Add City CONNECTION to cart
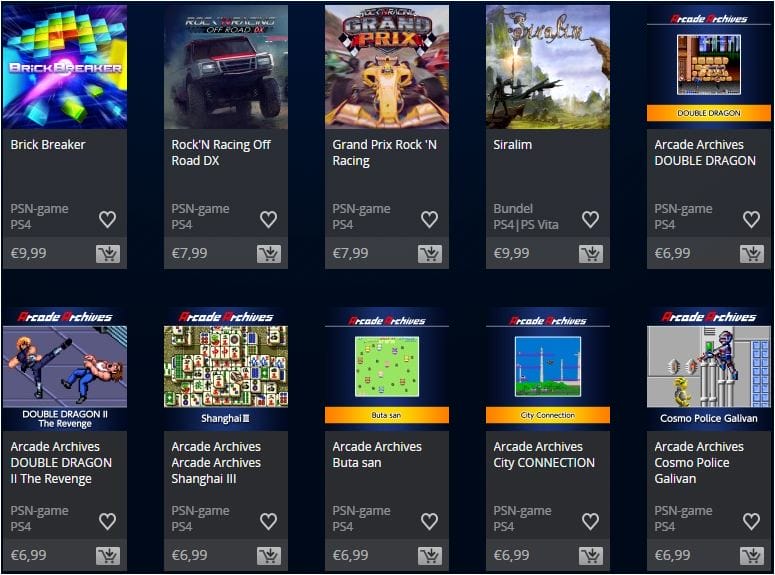The height and width of the screenshot is (575, 775). [591, 556]
